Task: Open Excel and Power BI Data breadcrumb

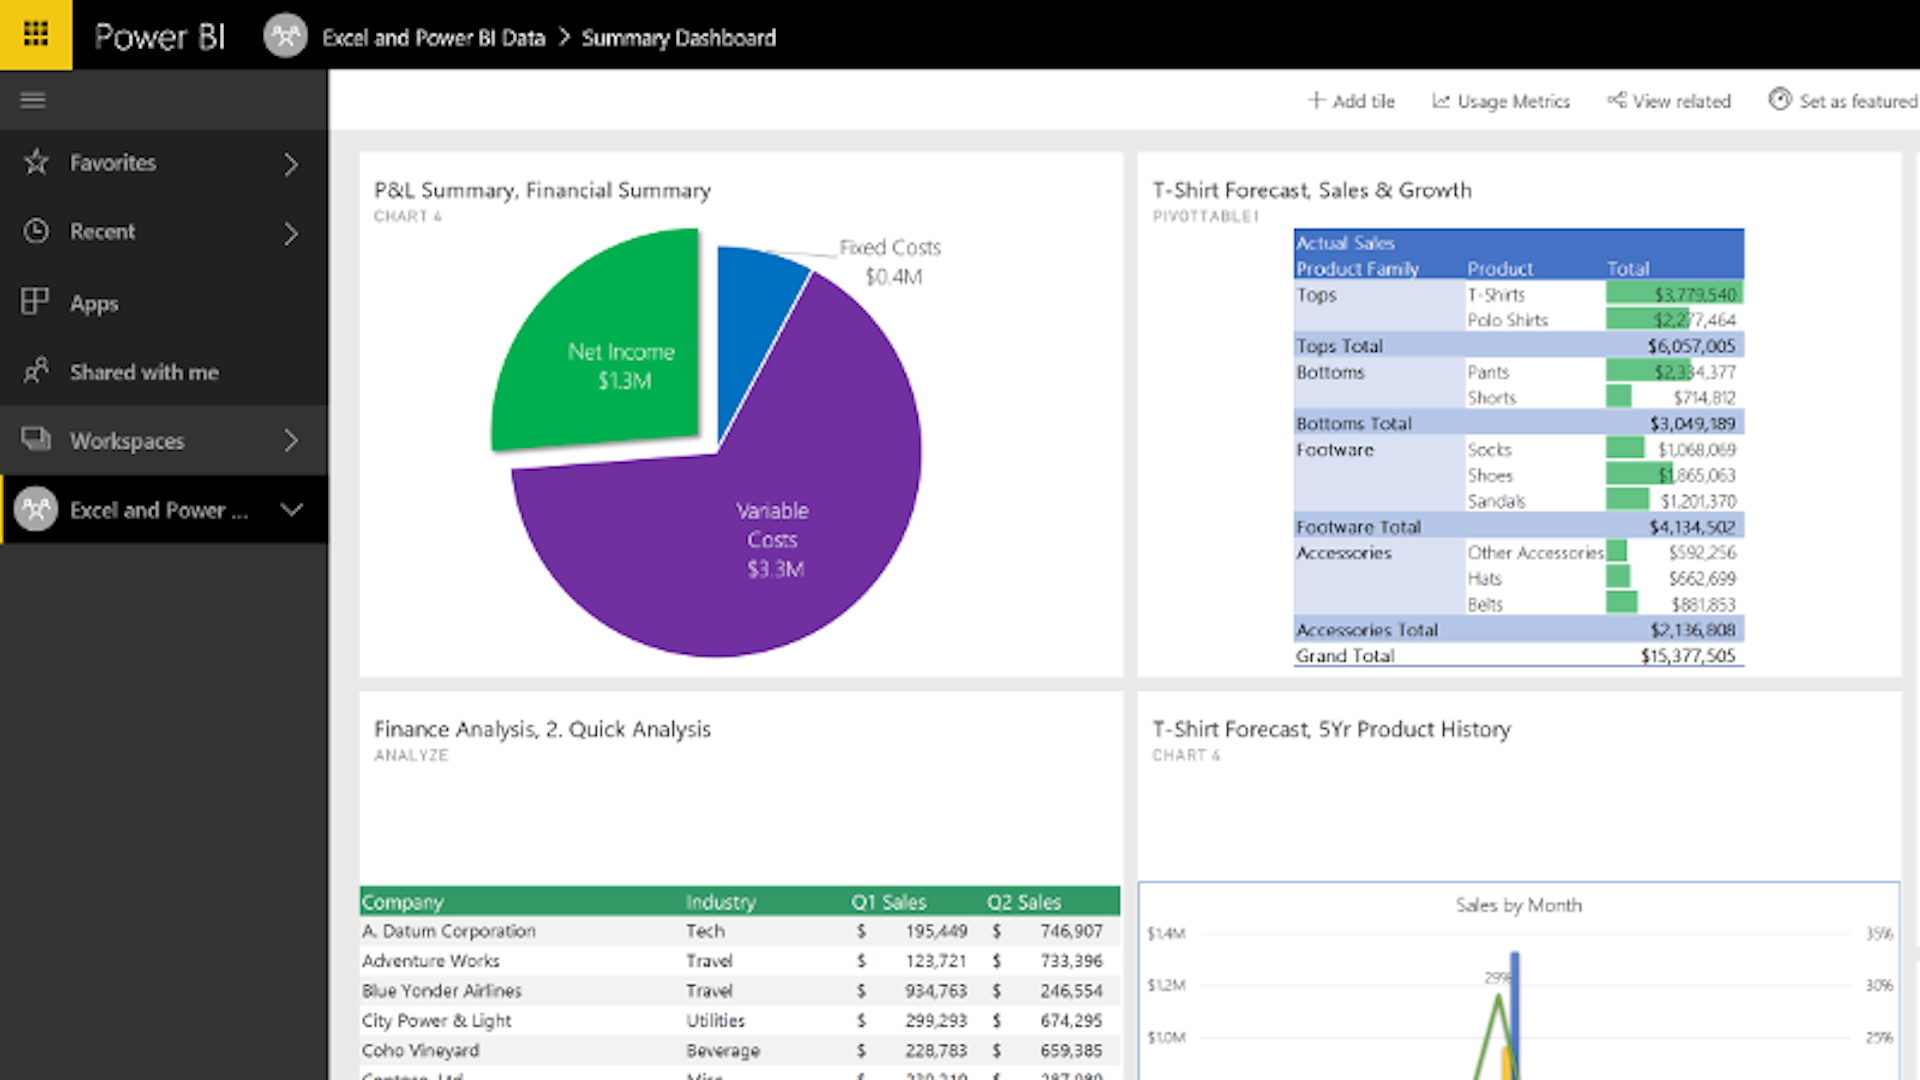Action: click(x=433, y=37)
